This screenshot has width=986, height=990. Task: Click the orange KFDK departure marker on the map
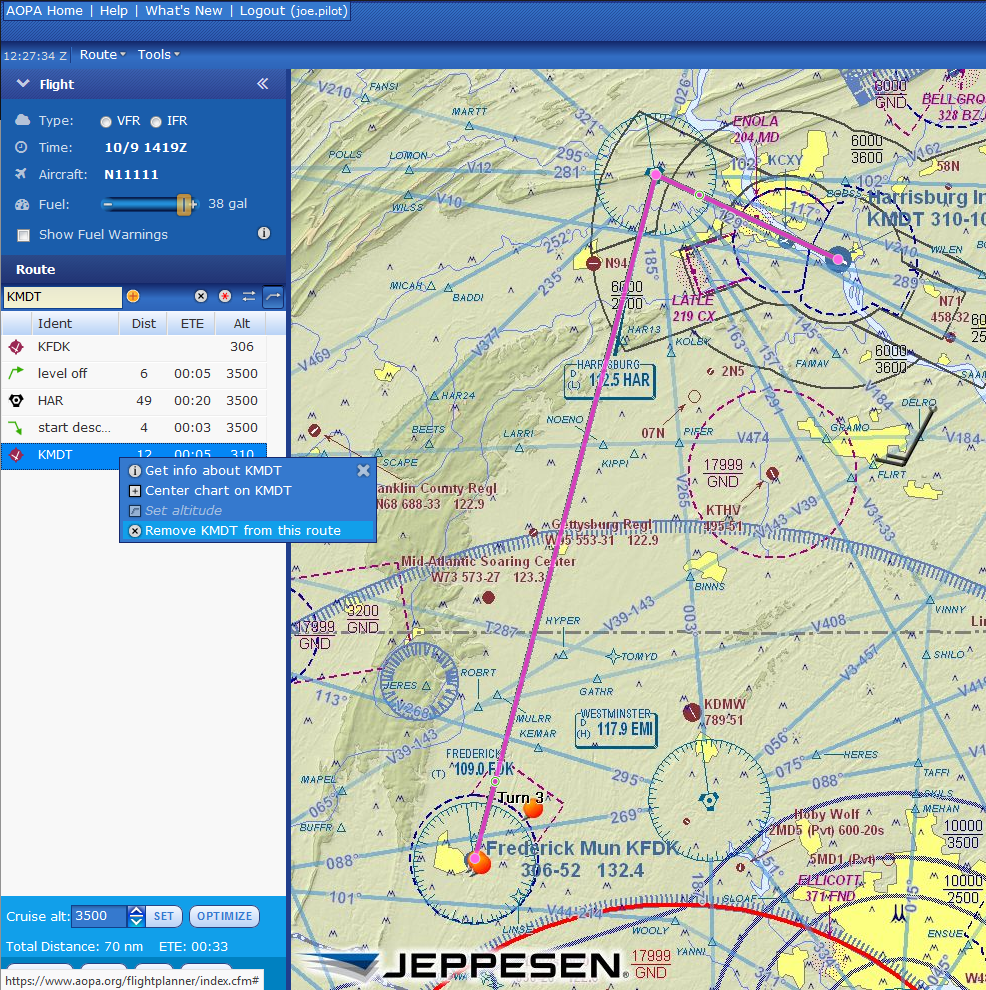480,862
